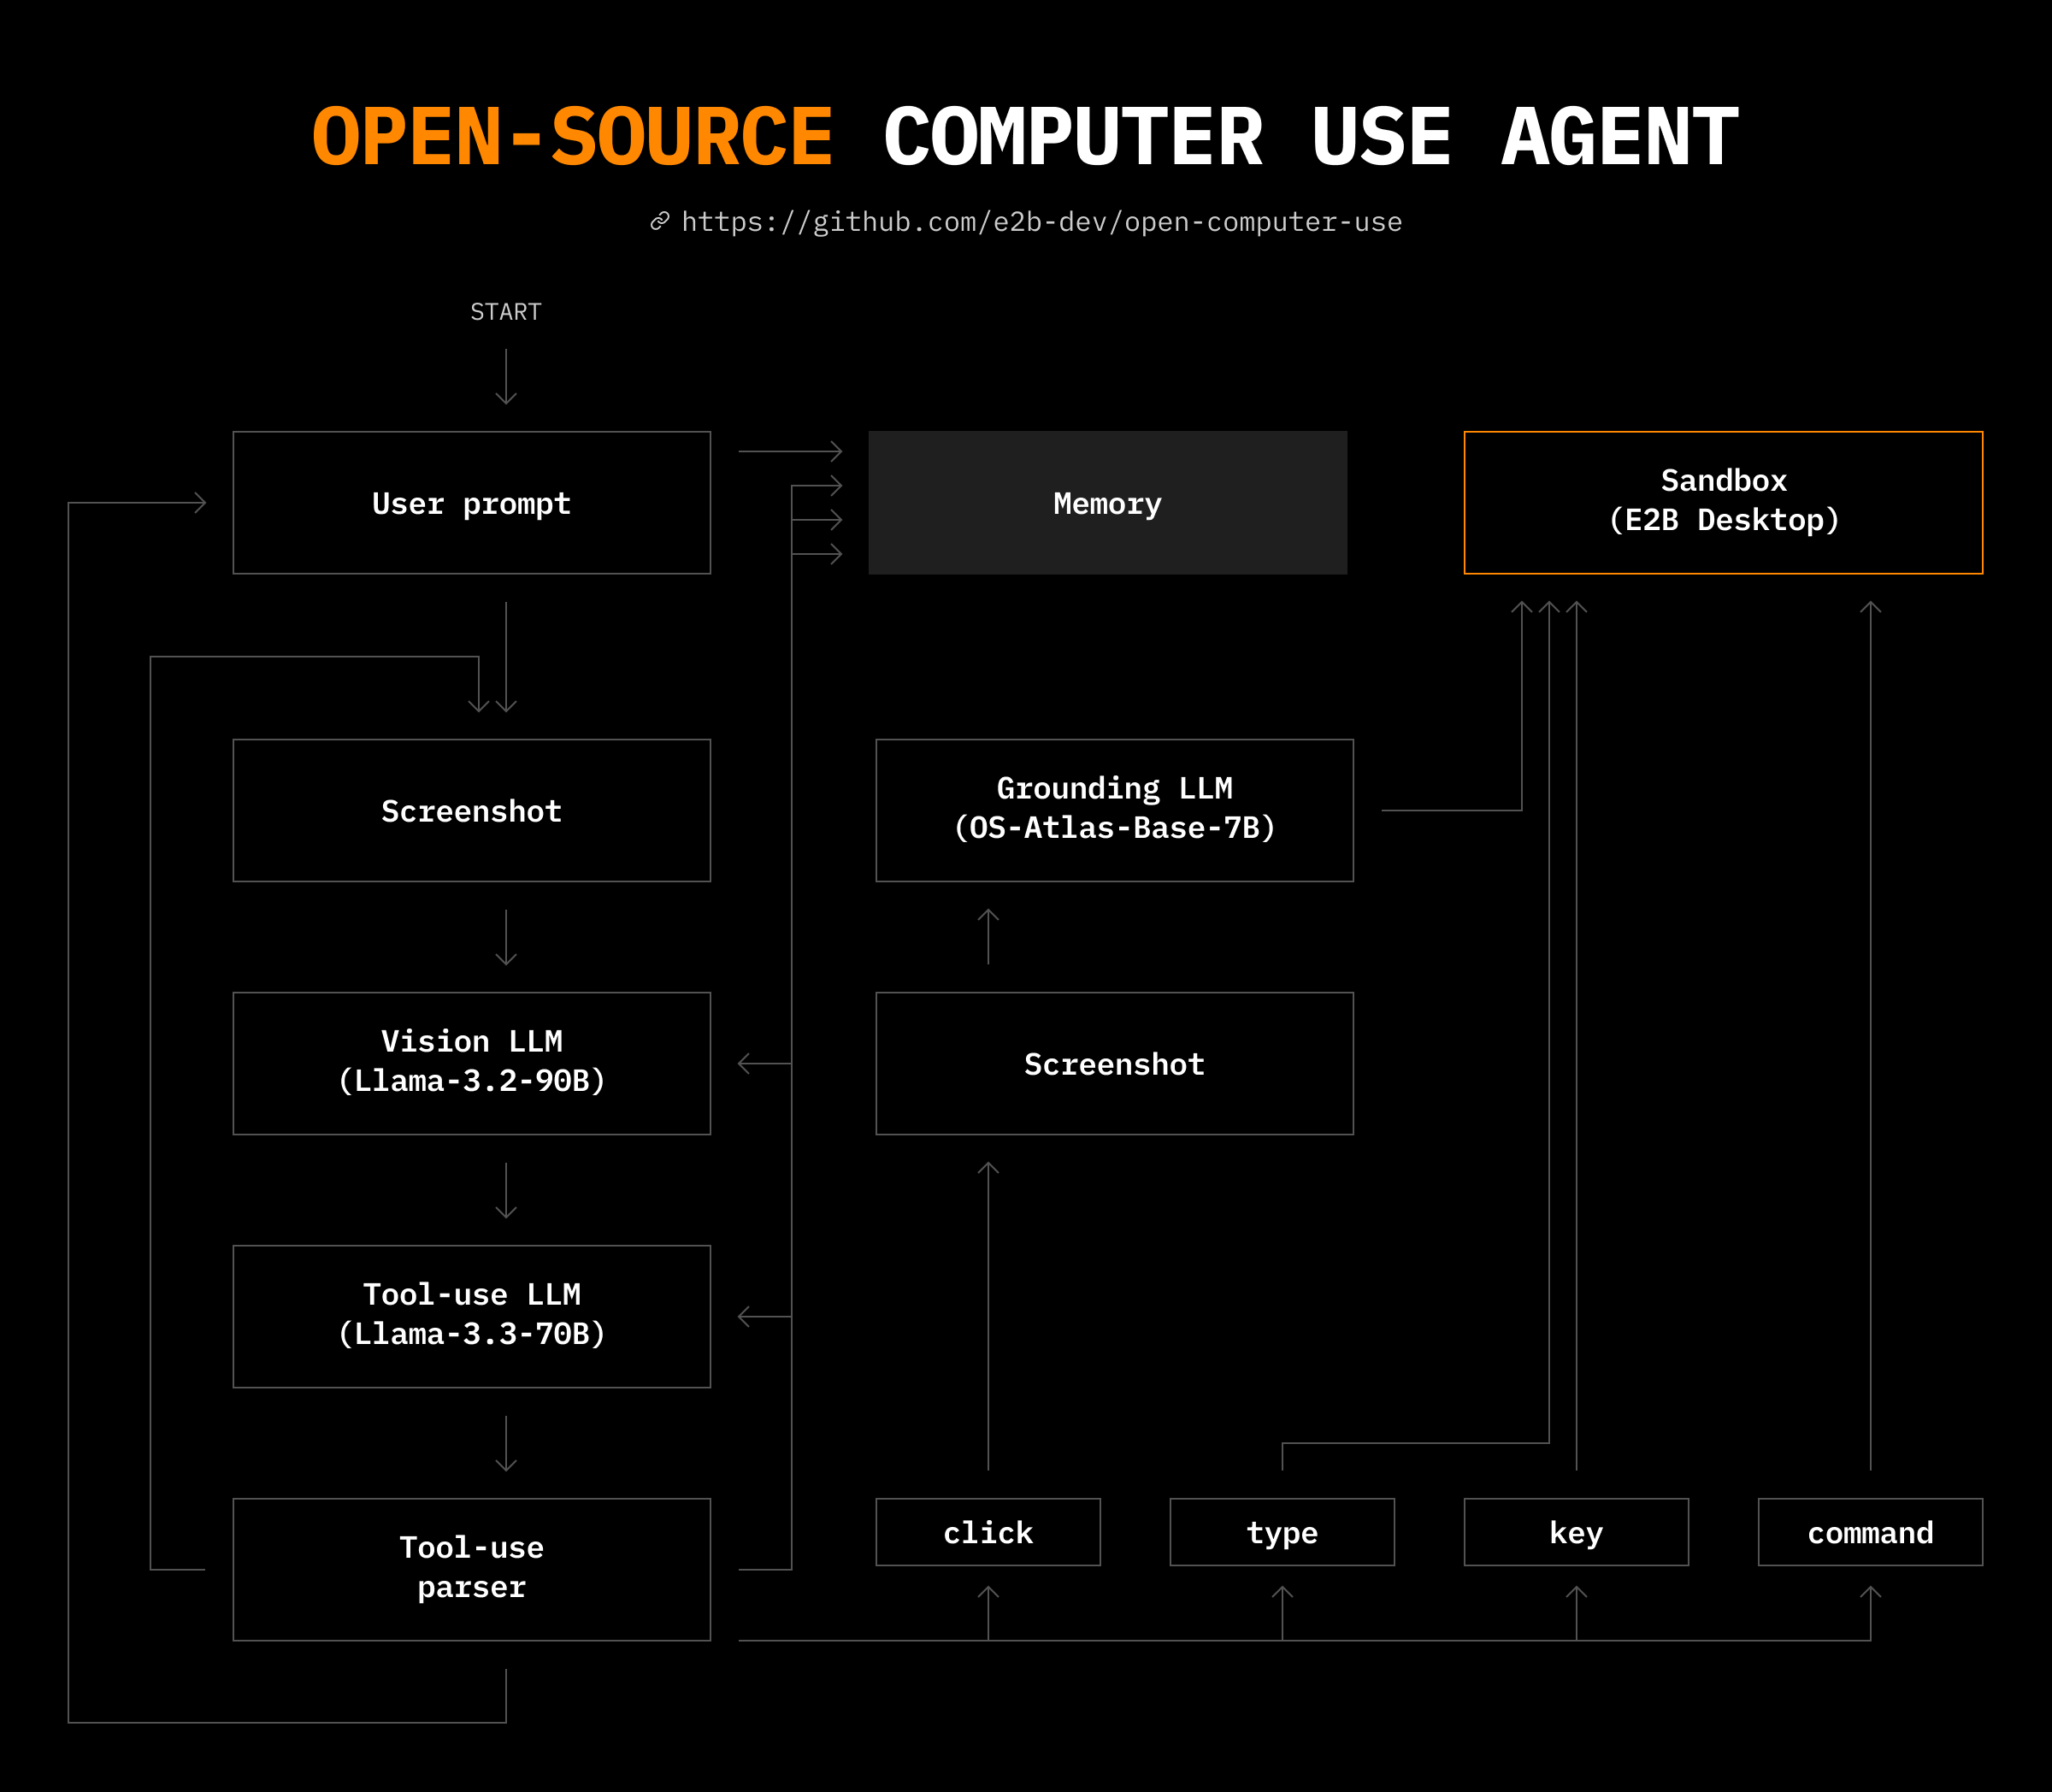Viewport: 2052px width, 1792px height.
Task: Open the github.com/e2b-dev/open-computer-use link
Action: (1041, 222)
